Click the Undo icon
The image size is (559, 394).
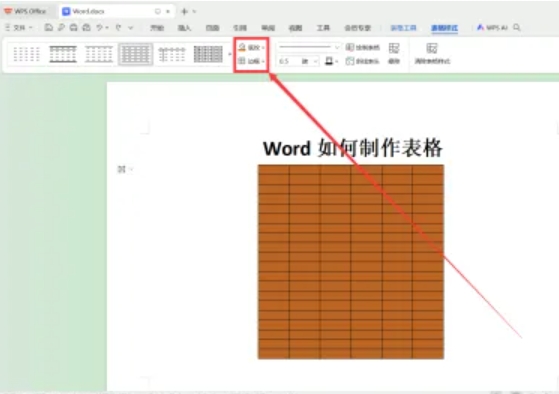click(99, 27)
